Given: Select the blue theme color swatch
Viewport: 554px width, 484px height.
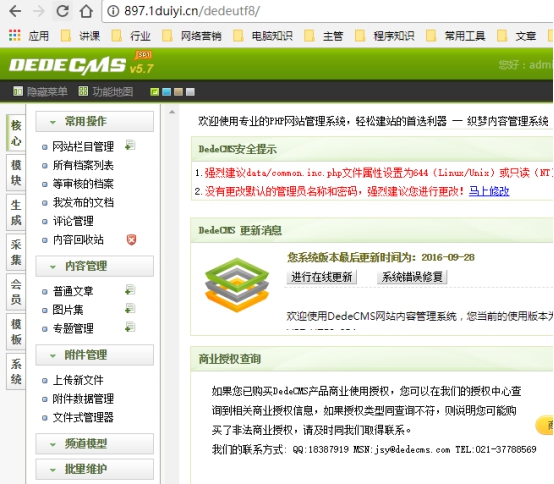Looking at the screenshot, I should [x=166, y=92].
